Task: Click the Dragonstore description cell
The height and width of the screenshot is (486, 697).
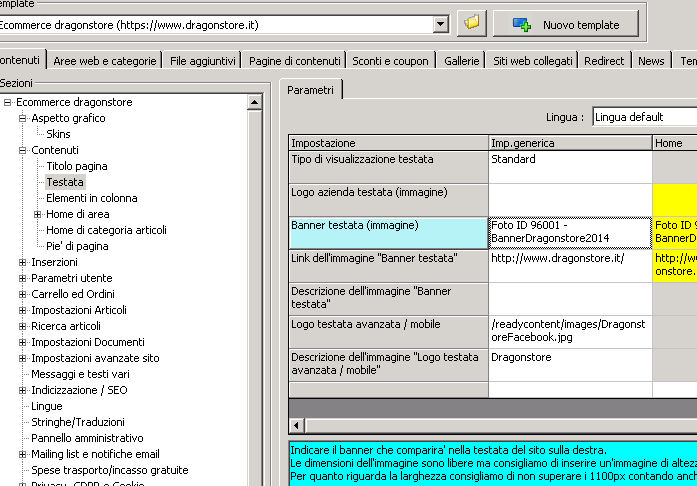Action: point(570,365)
